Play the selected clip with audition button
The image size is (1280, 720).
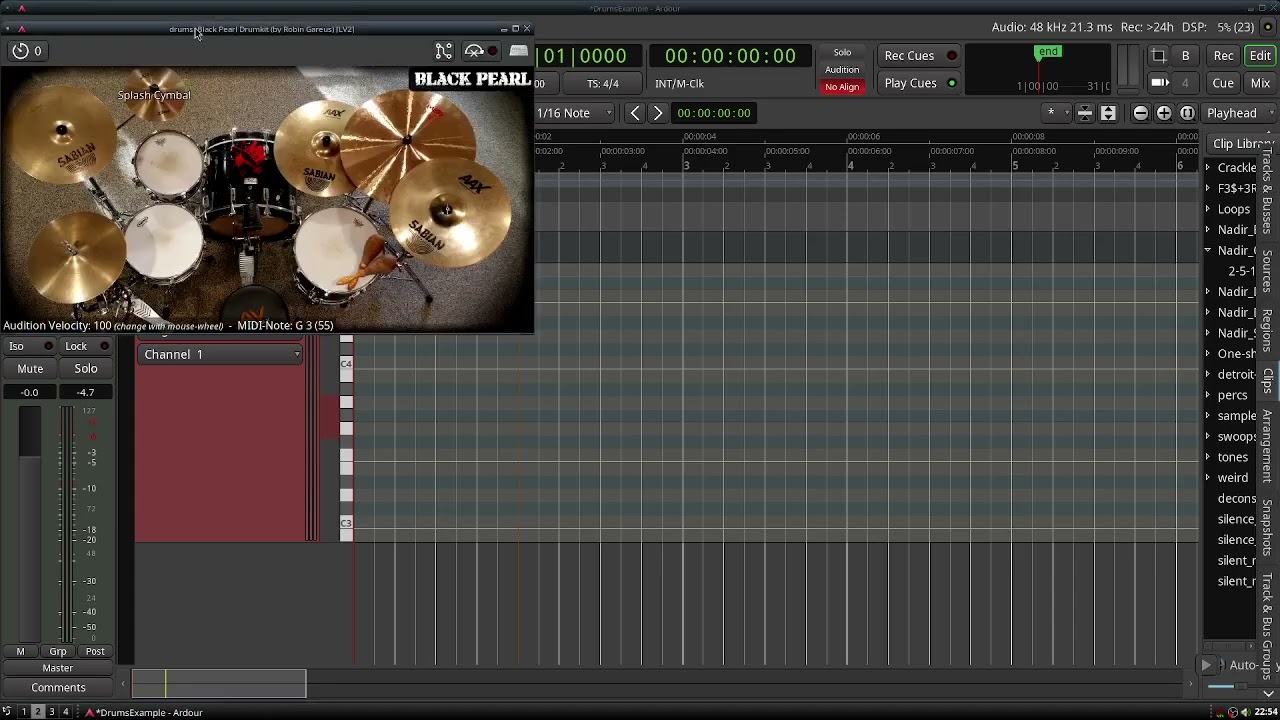tap(1206, 666)
